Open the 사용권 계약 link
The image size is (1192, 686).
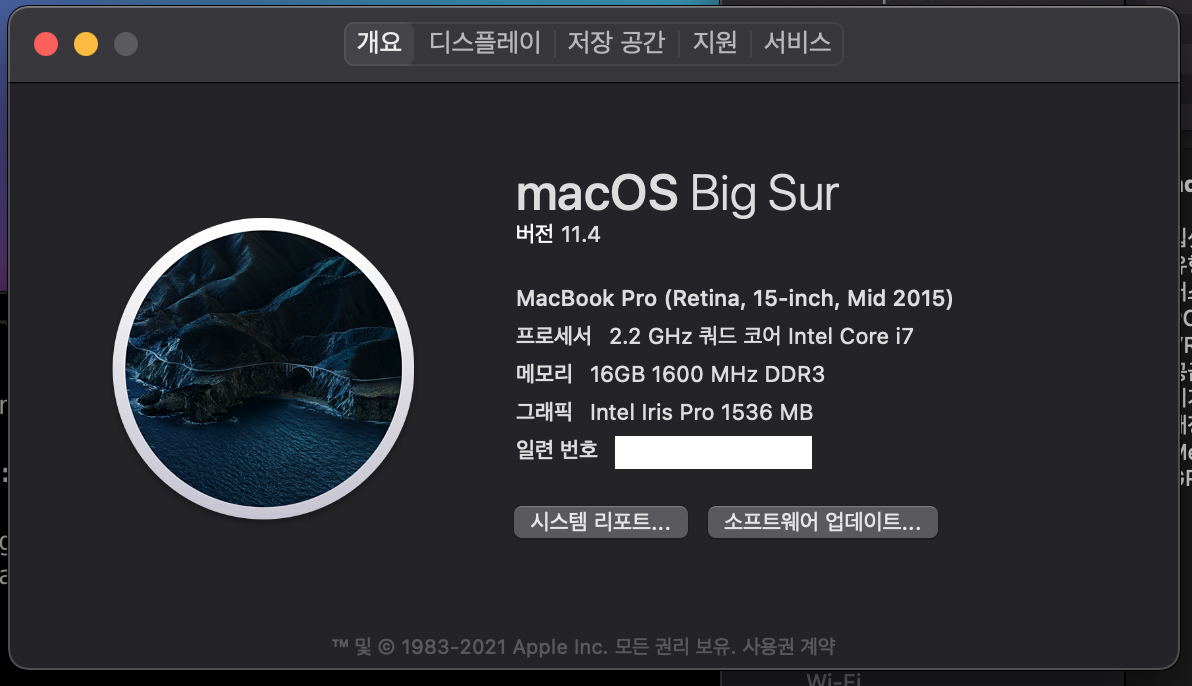coord(788,646)
